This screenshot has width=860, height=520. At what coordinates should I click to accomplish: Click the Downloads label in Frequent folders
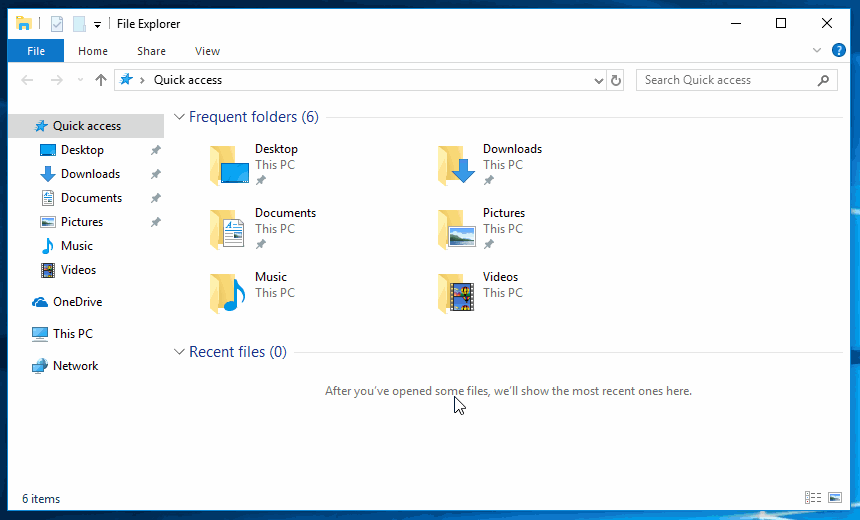tap(512, 149)
